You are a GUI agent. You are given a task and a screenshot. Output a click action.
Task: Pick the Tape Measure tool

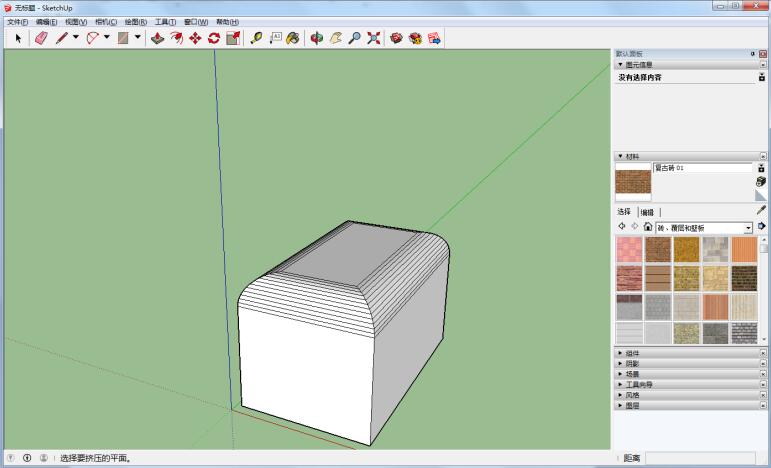pos(256,38)
